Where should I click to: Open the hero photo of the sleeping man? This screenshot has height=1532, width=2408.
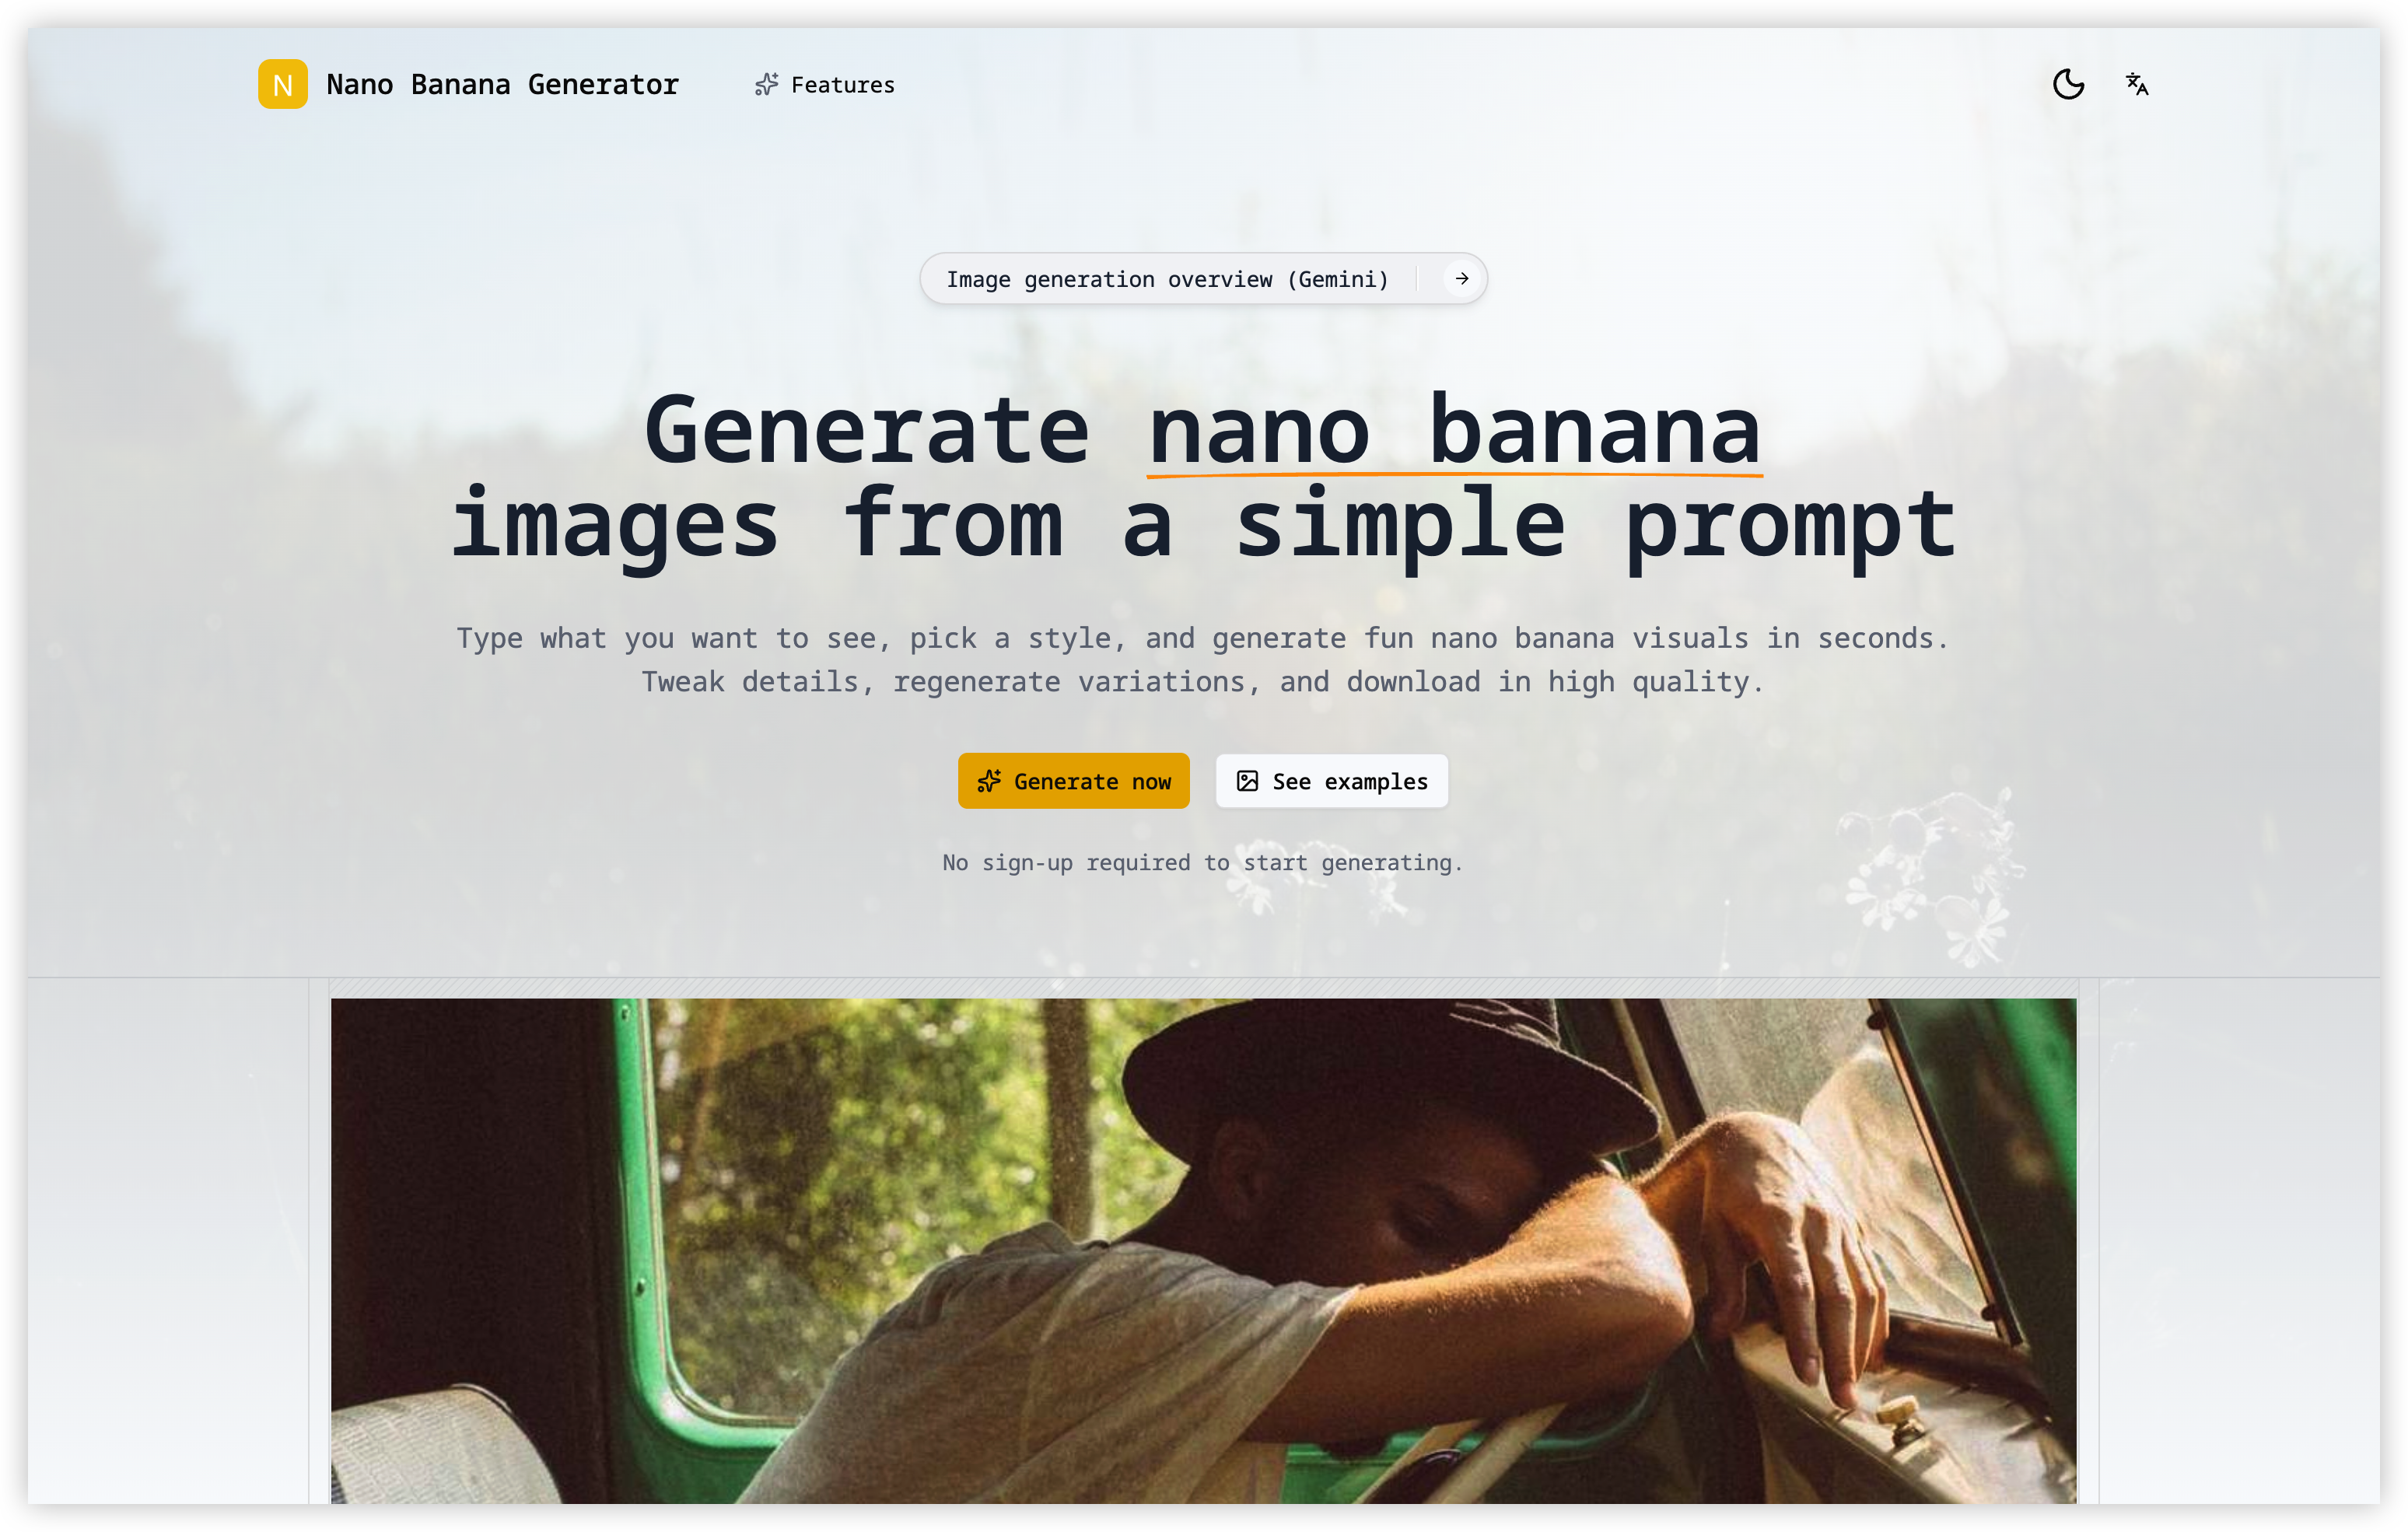[1203, 1250]
